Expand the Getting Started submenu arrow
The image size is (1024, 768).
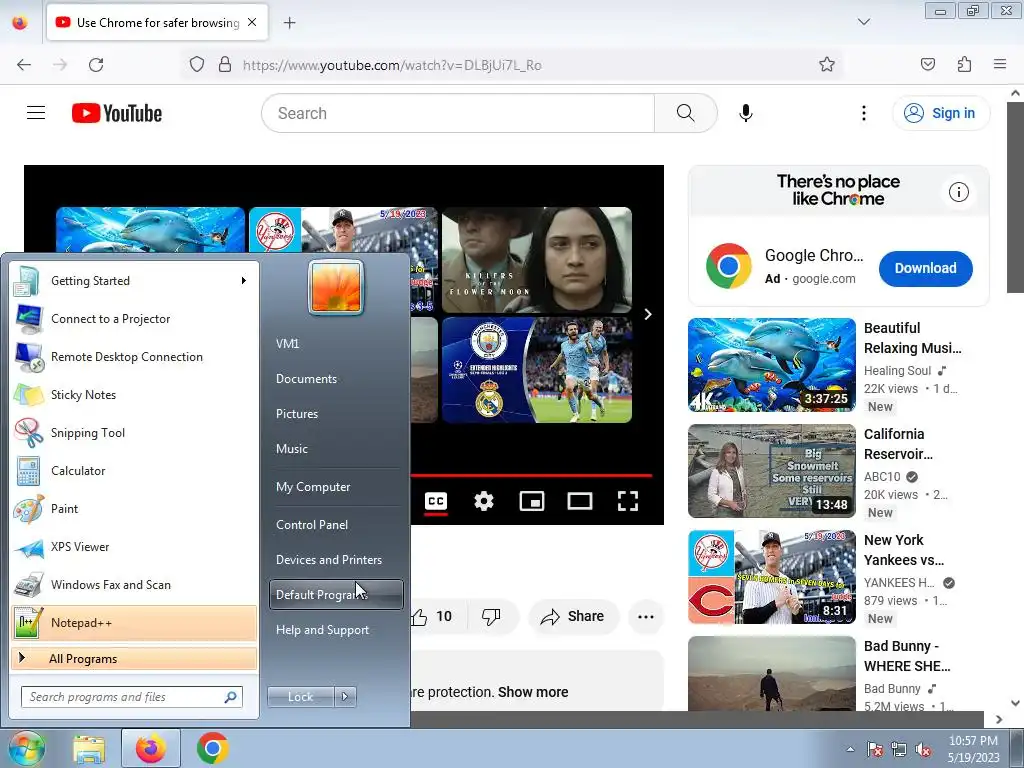click(244, 281)
